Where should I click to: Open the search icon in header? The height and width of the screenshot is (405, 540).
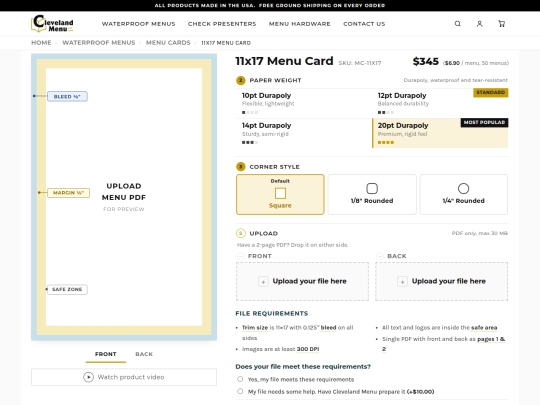pyautogui.click(x=457, y=24)
